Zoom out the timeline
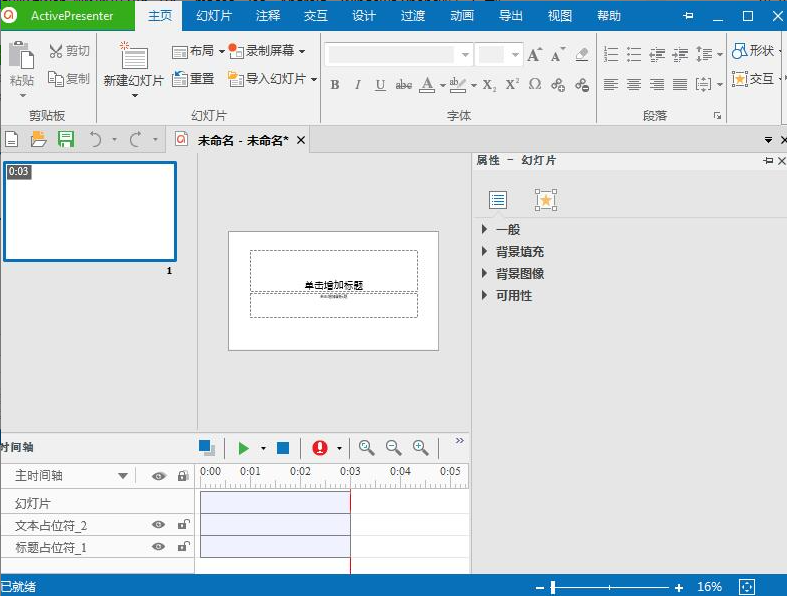Screen dimensions: 787x596 point(394,448)
